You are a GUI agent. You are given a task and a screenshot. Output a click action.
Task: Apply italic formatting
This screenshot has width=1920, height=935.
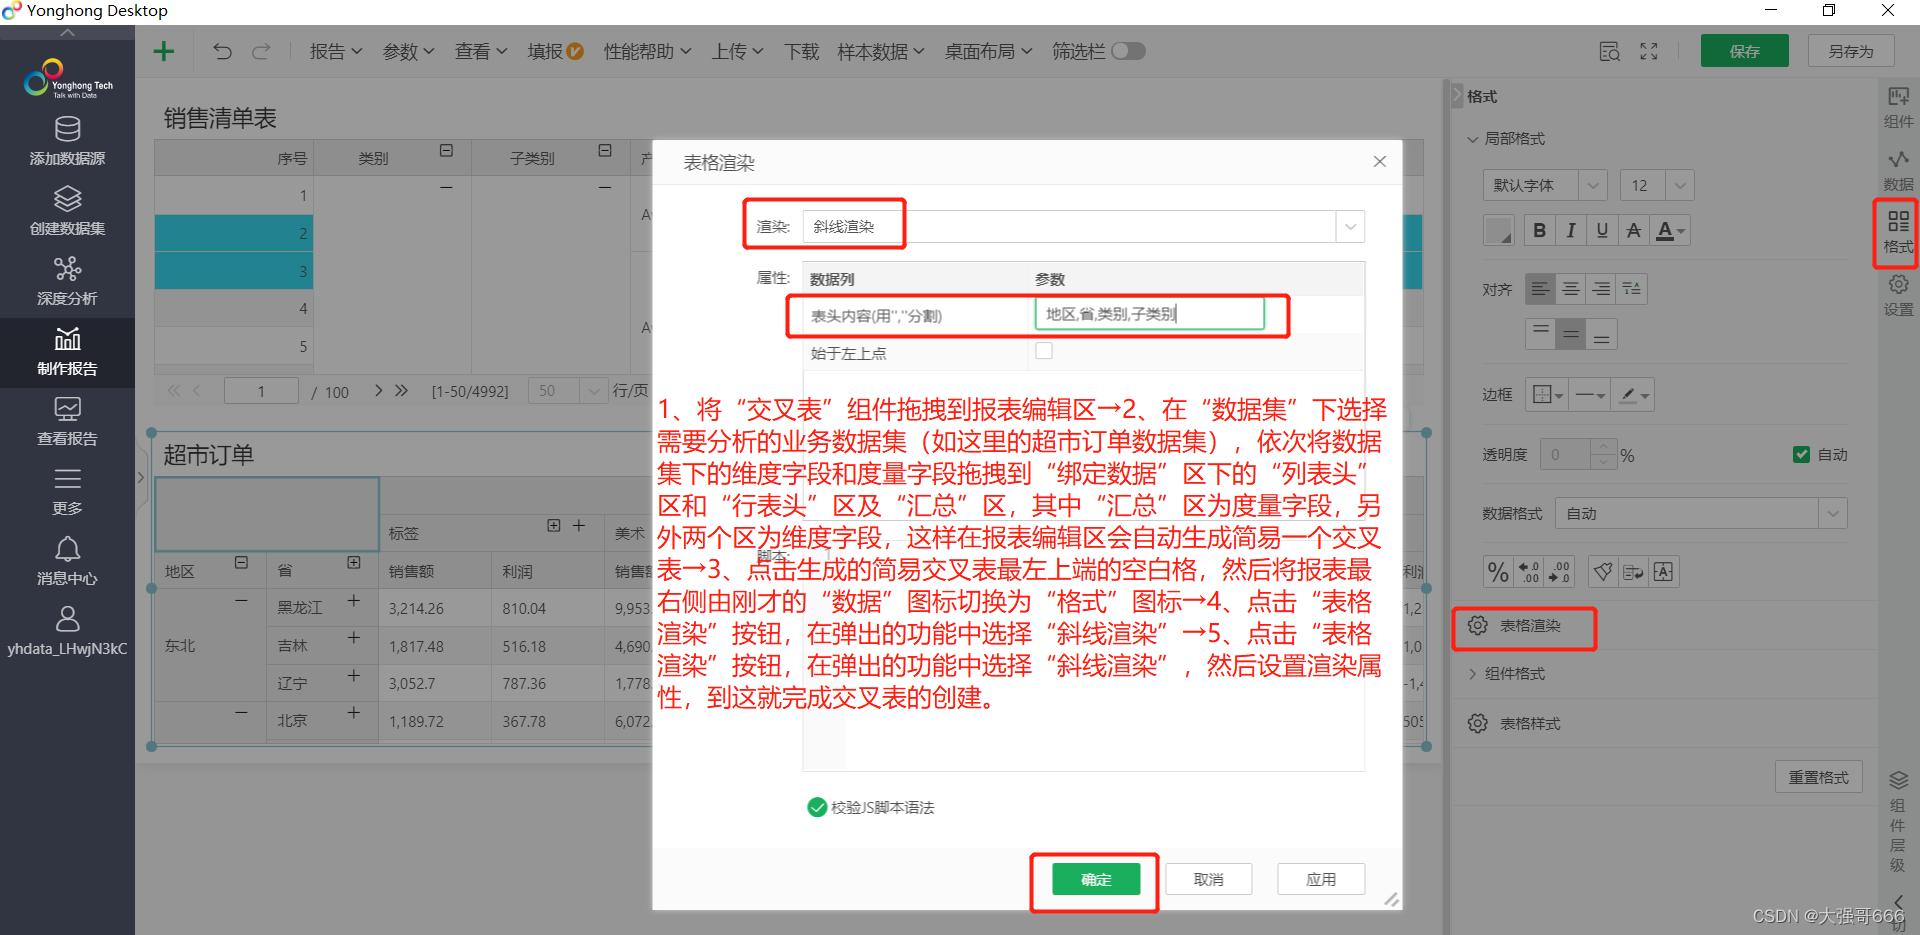coord(1571,231)
